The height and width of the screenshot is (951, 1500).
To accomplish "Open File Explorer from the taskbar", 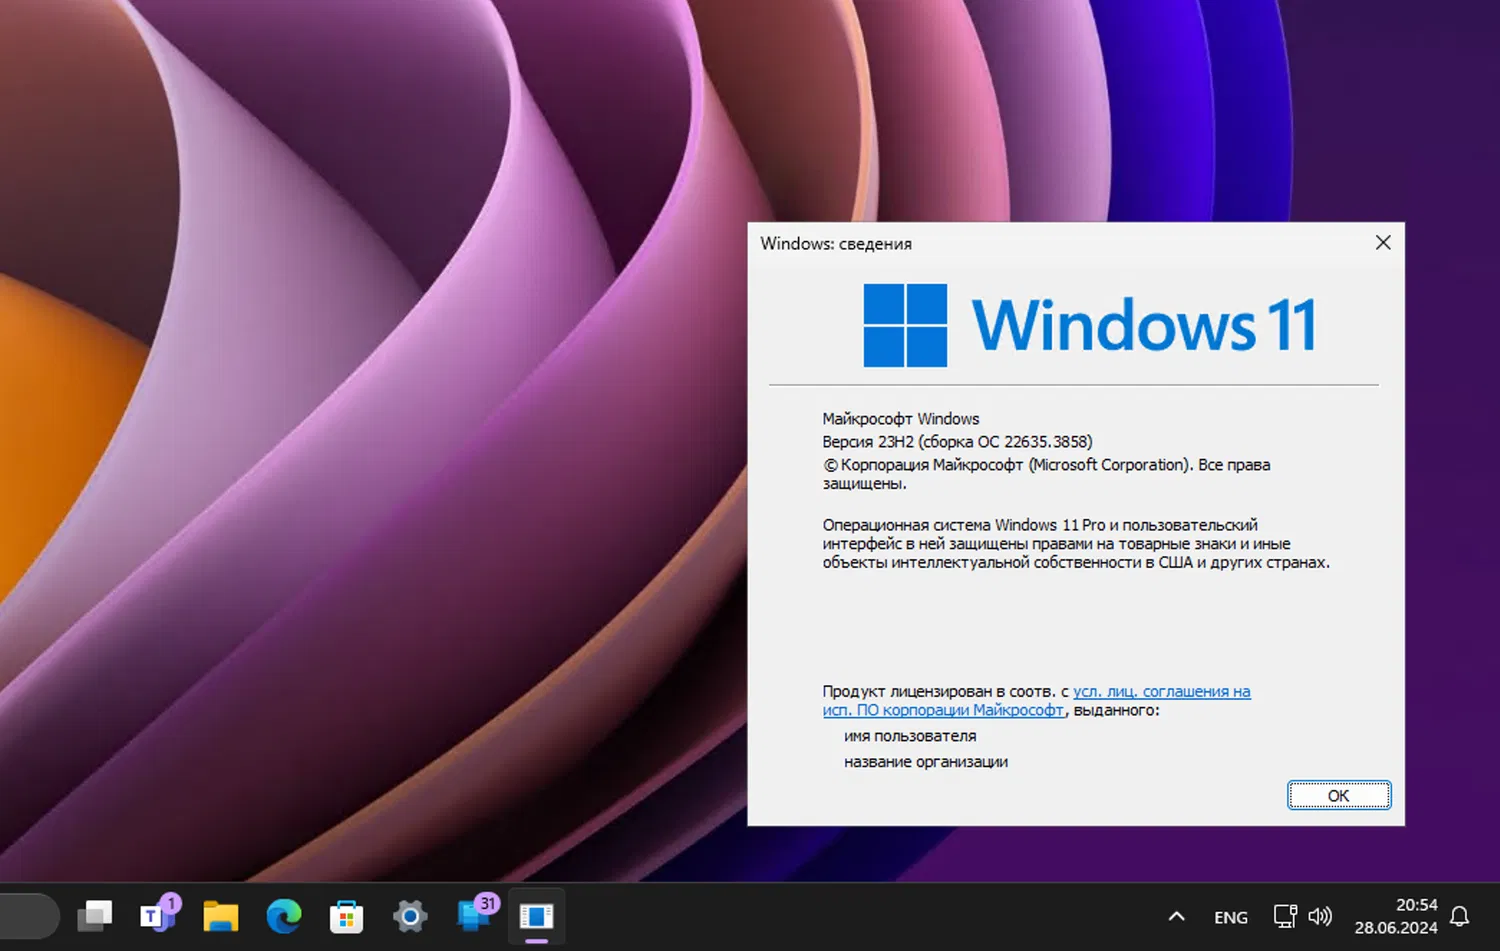I will click(220, 916).
